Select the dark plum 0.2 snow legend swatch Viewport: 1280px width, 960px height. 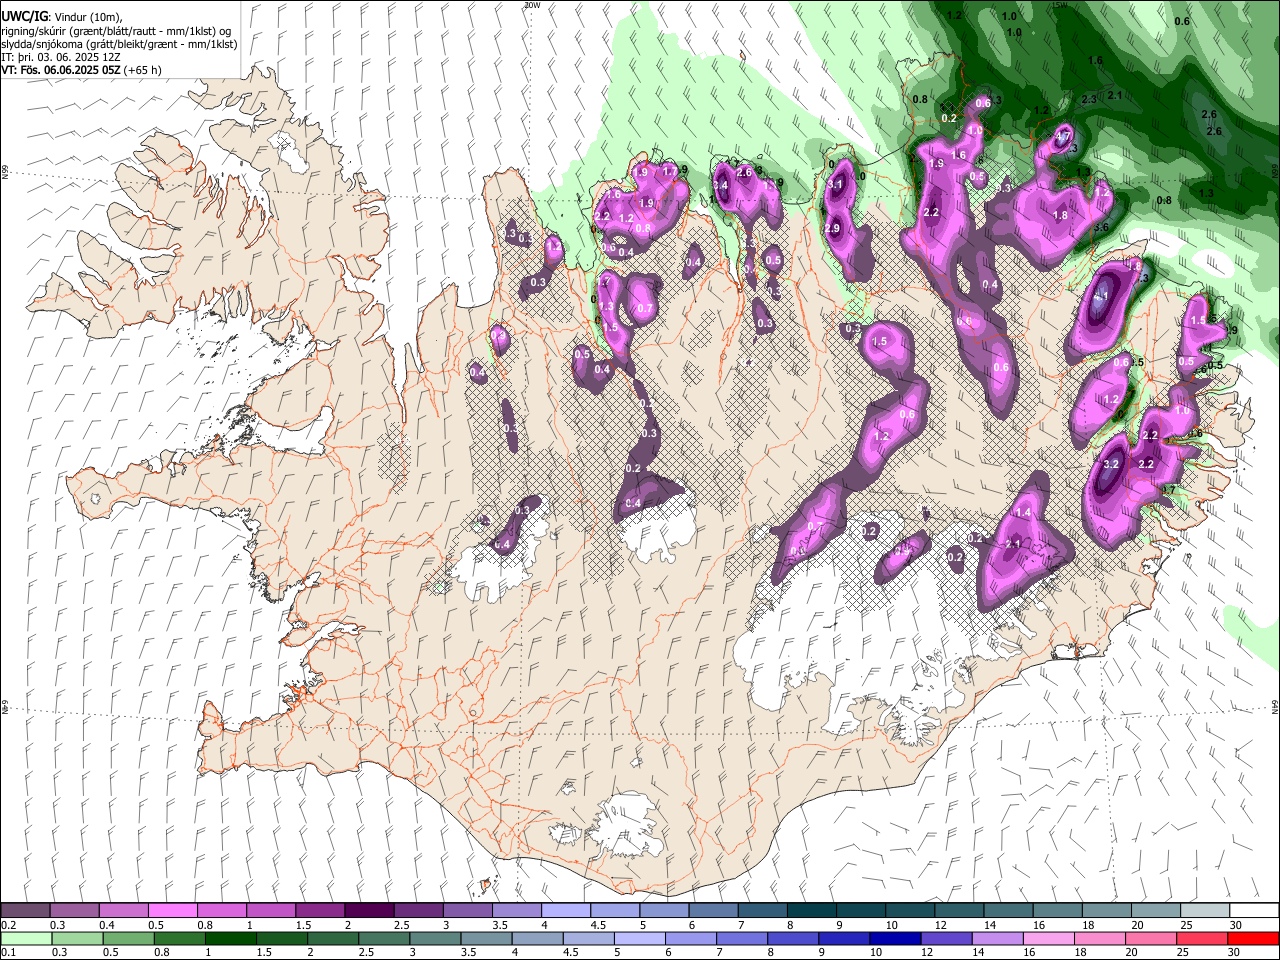(x=25, y=911)
